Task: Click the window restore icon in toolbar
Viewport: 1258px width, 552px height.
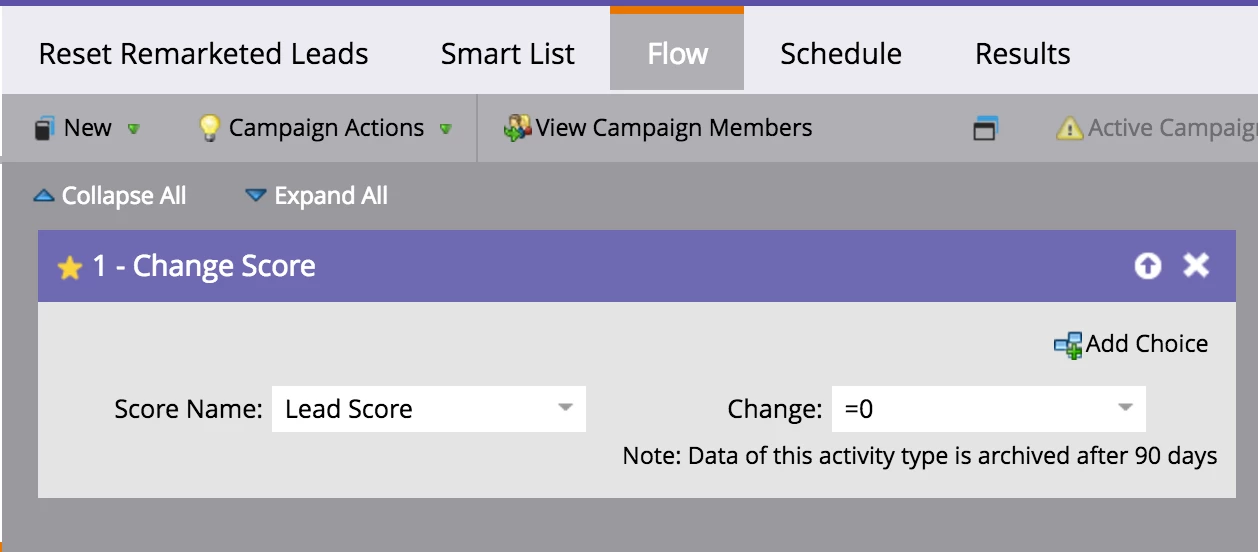Action: tap(985, 128)
